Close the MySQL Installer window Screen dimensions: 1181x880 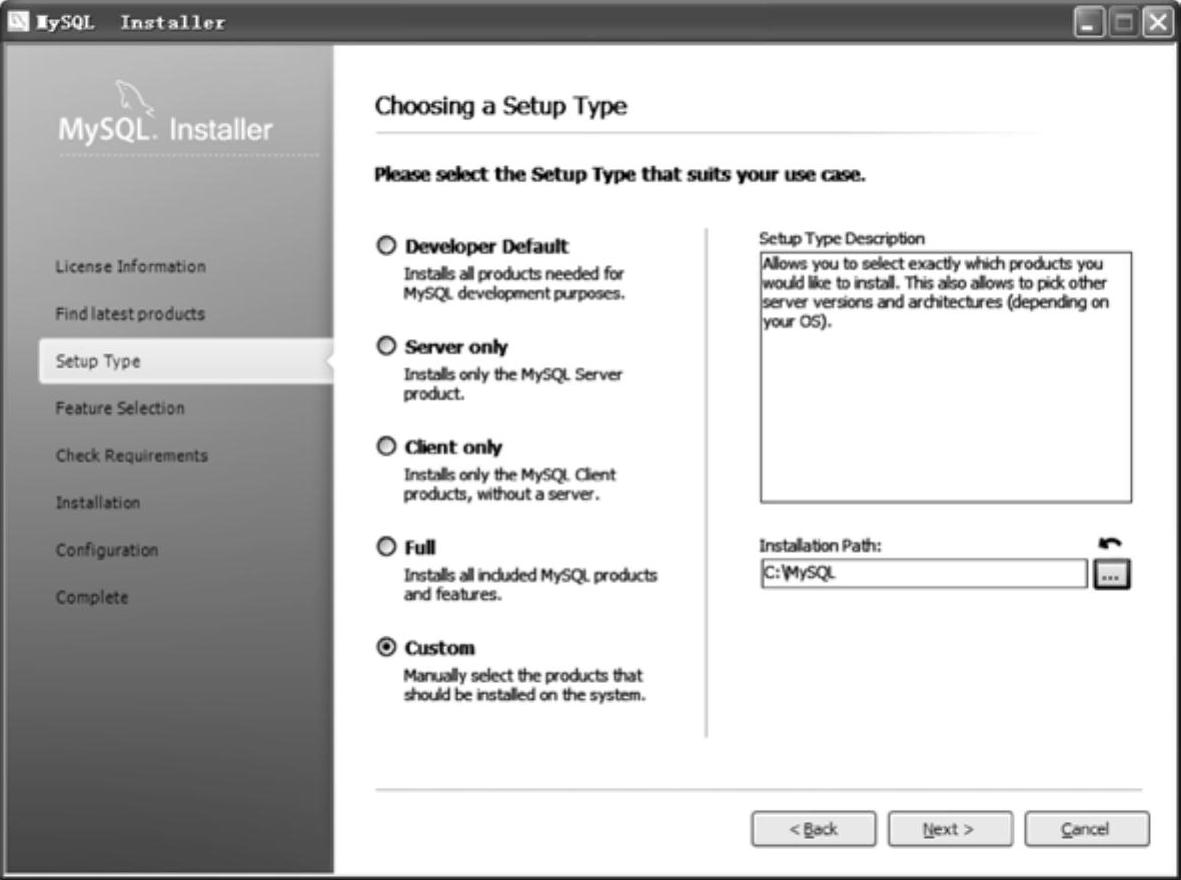click(x=1157, y=22)
